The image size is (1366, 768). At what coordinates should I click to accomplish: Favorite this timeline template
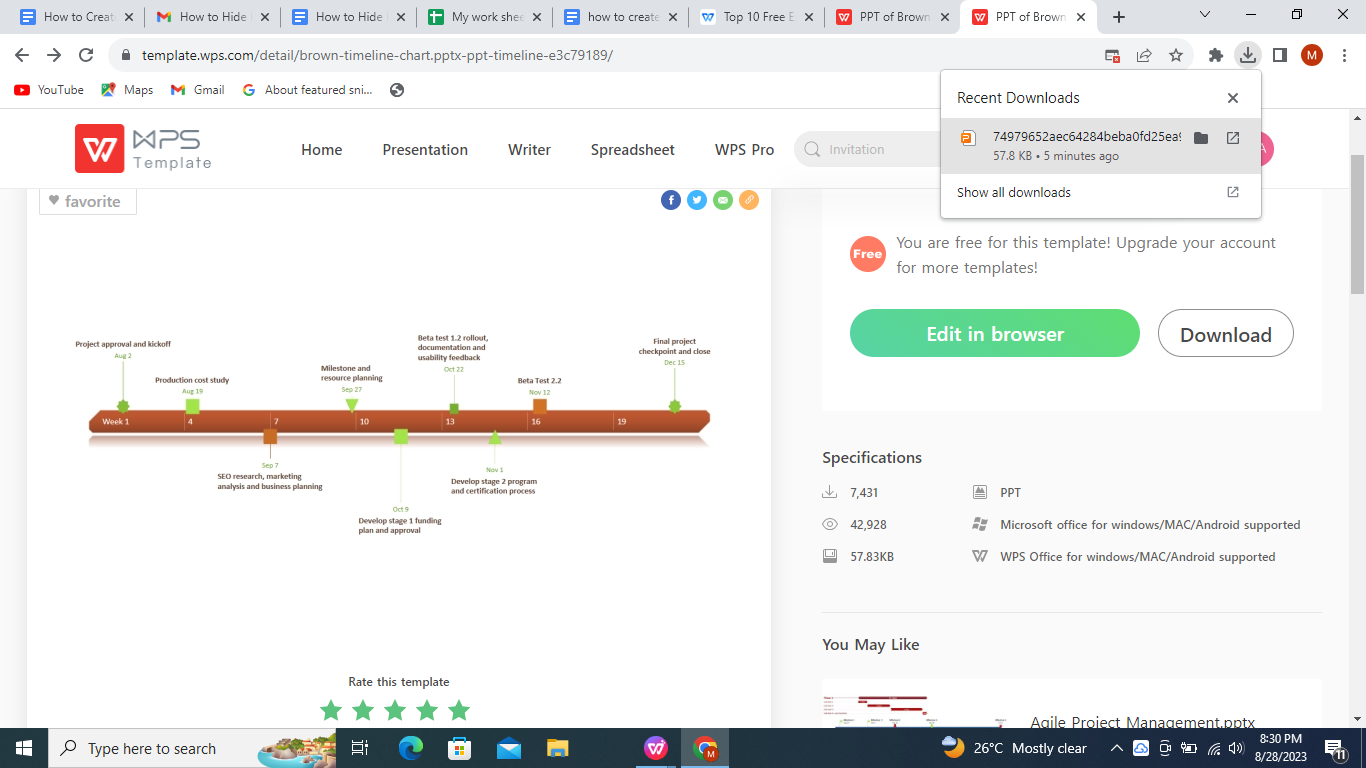click(x=87, y=200)
